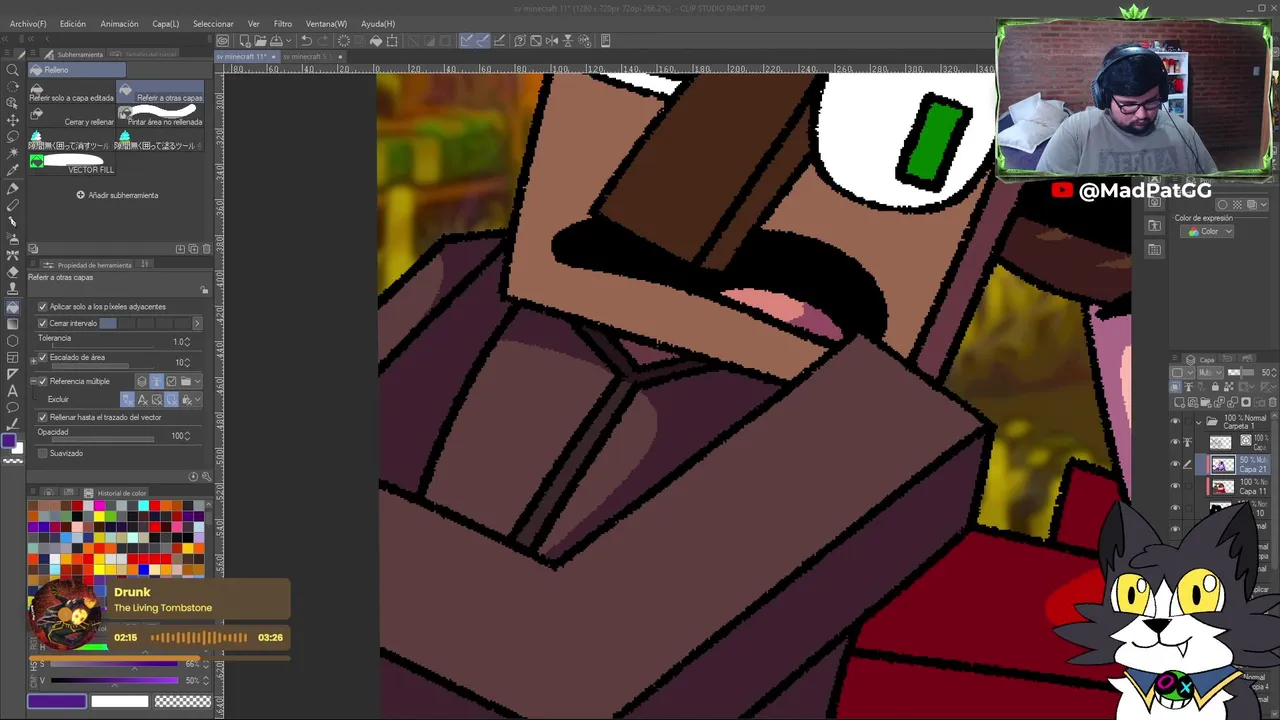Select the Fill bucket tool
This screenshot has width=1280, height=720.
13,307
